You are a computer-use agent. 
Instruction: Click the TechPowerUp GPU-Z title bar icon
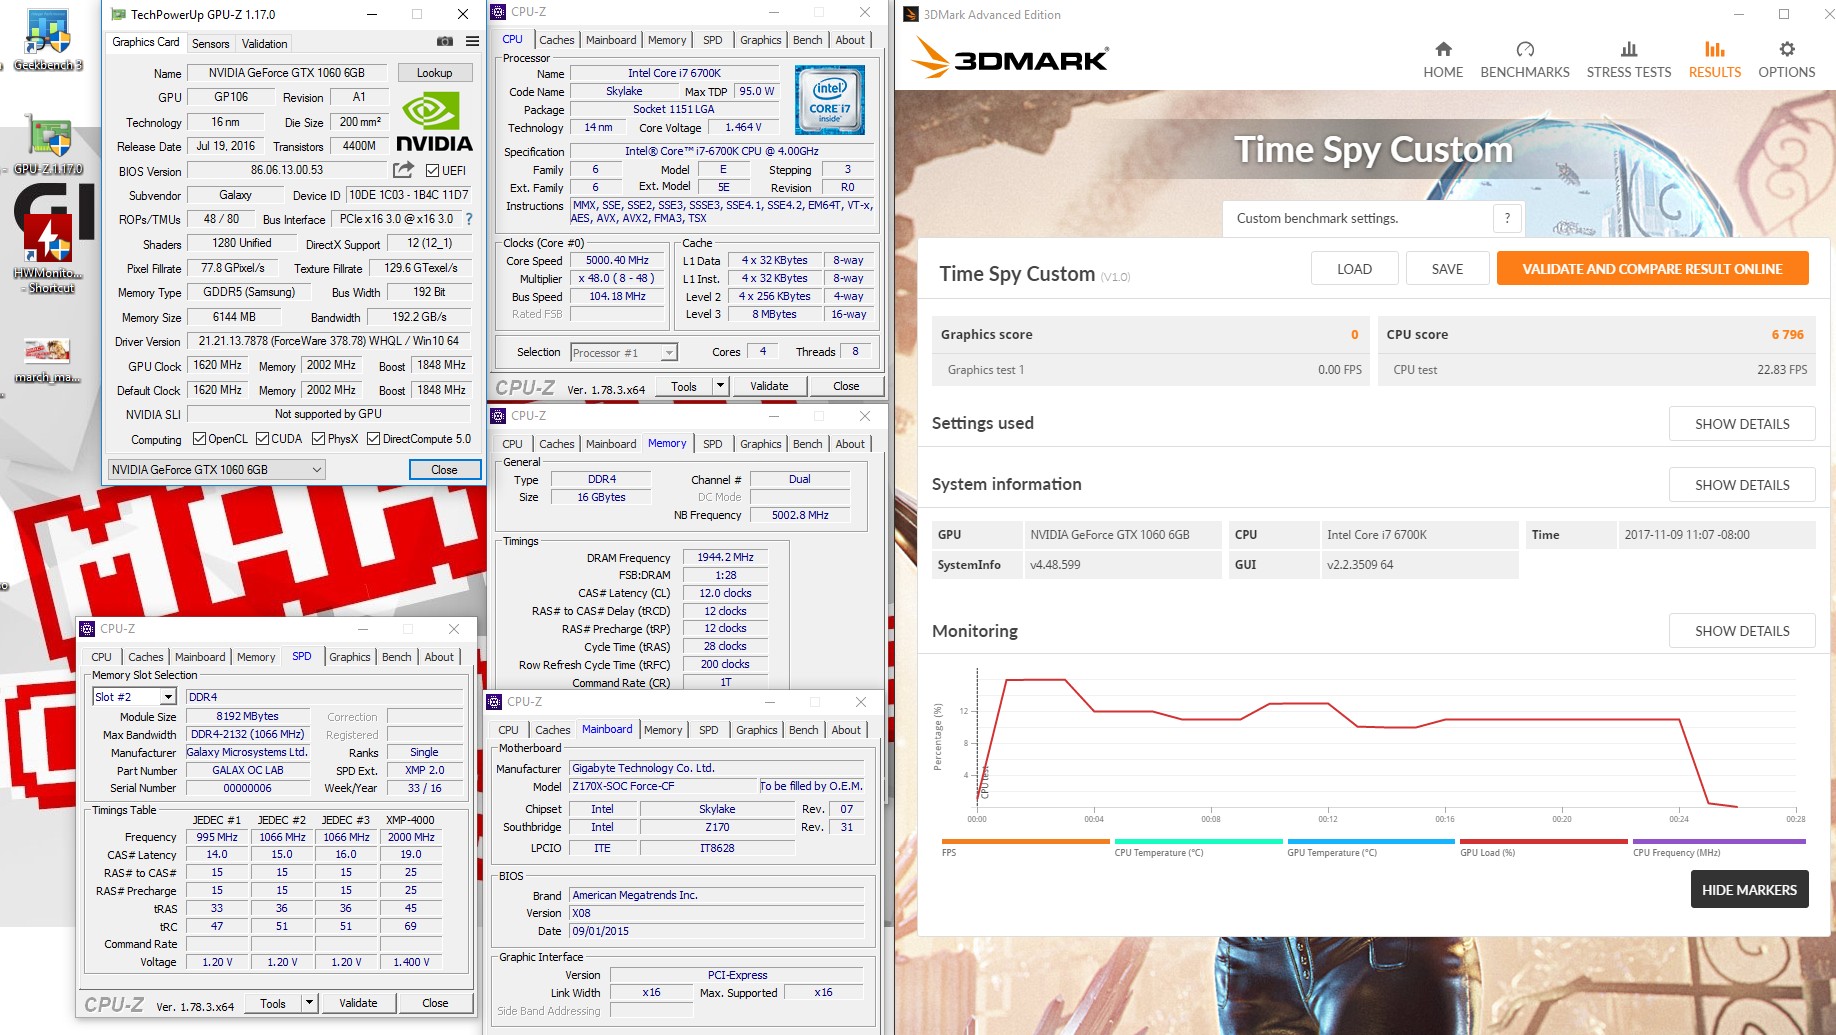(118, 14)
